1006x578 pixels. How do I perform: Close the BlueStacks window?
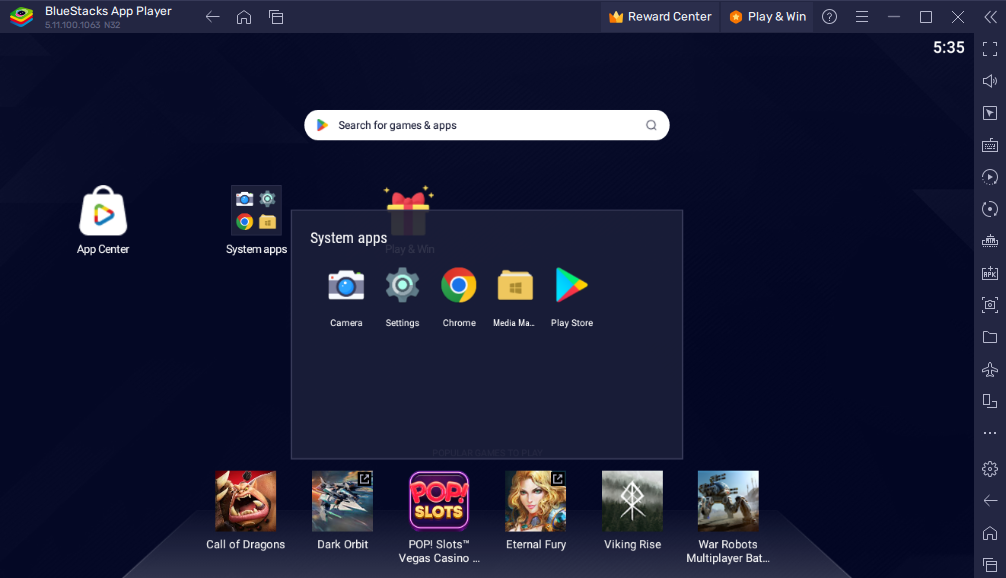(958, 17)
